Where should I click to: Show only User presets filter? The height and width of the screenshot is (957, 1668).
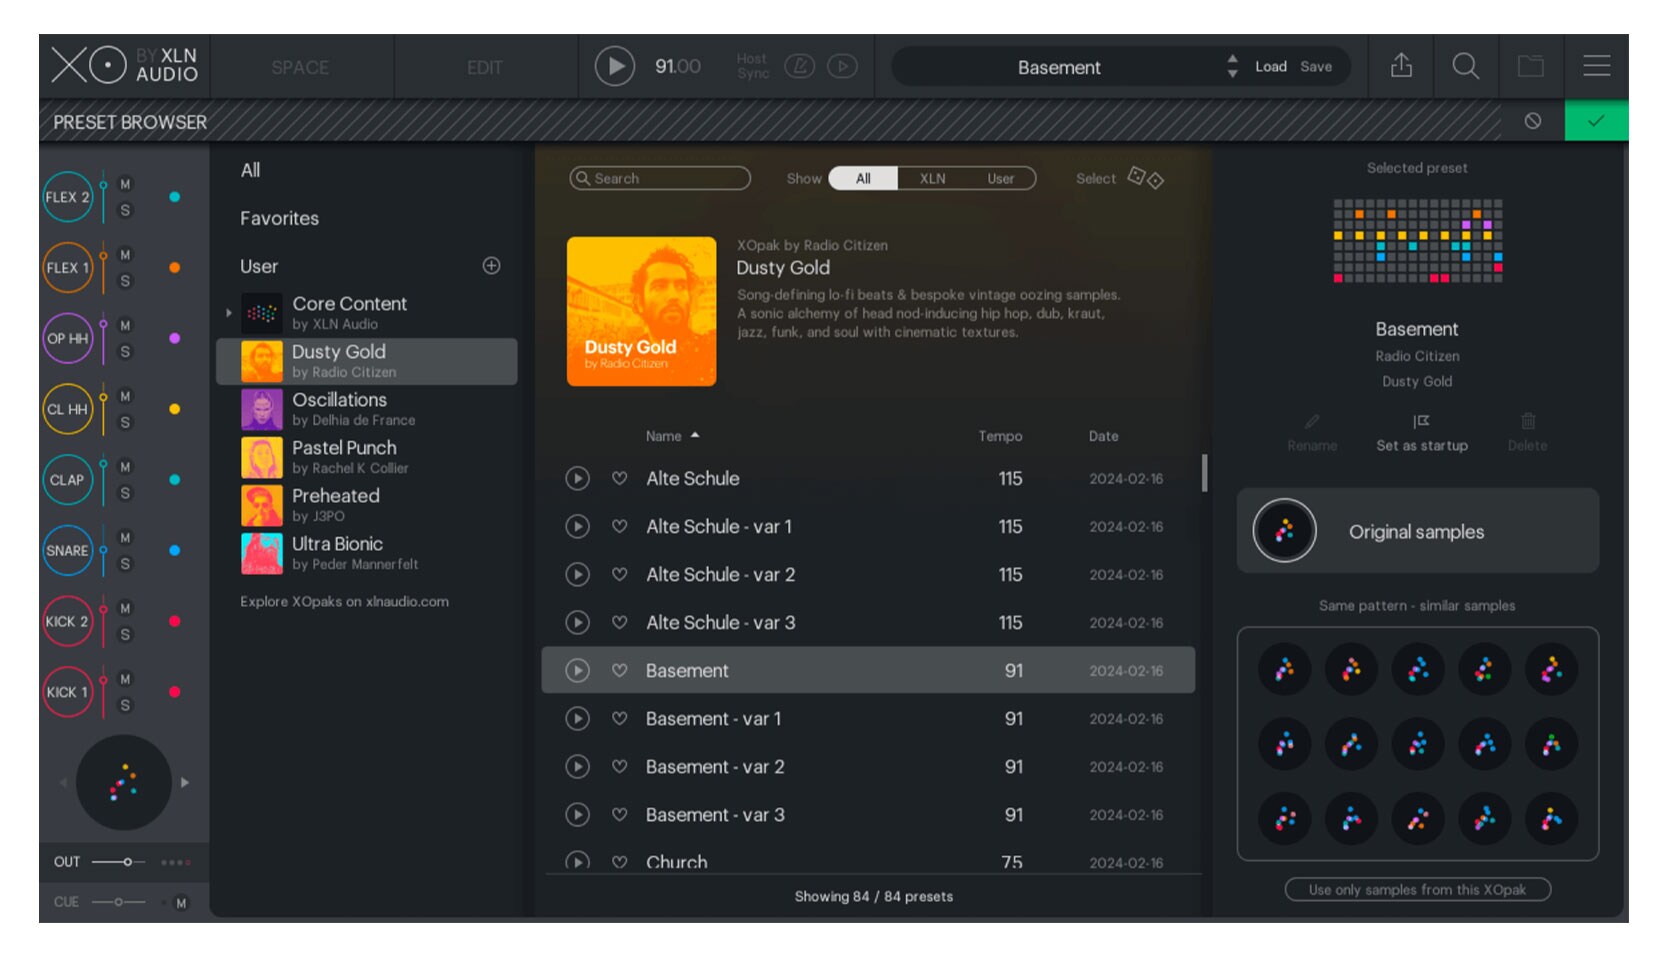point(1000,178)
